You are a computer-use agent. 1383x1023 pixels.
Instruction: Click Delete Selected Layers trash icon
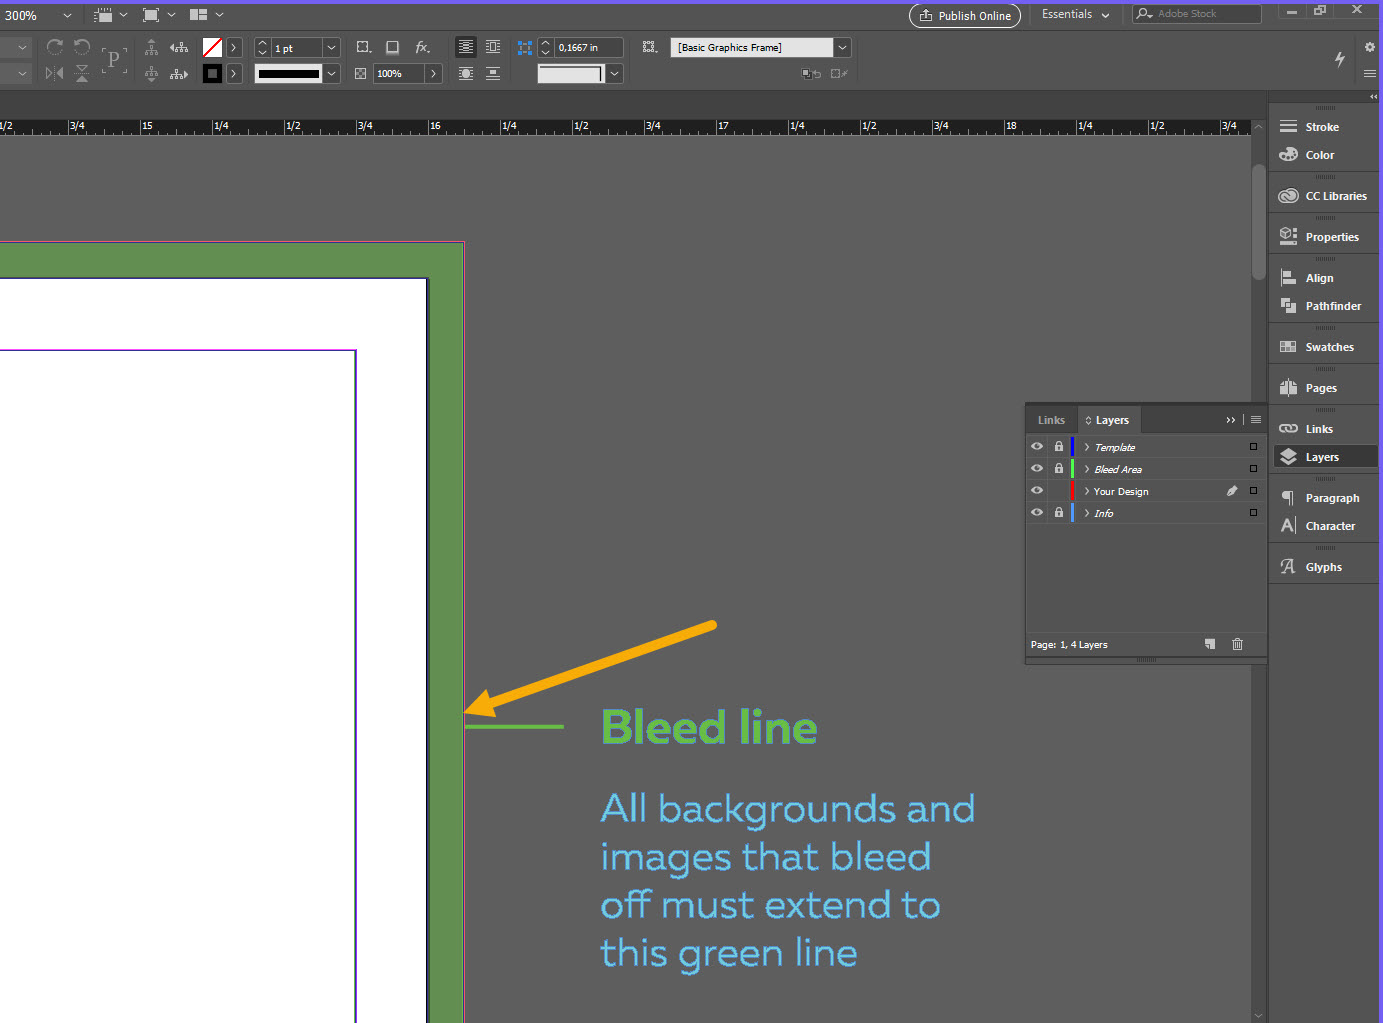(x=1237, y=644)
